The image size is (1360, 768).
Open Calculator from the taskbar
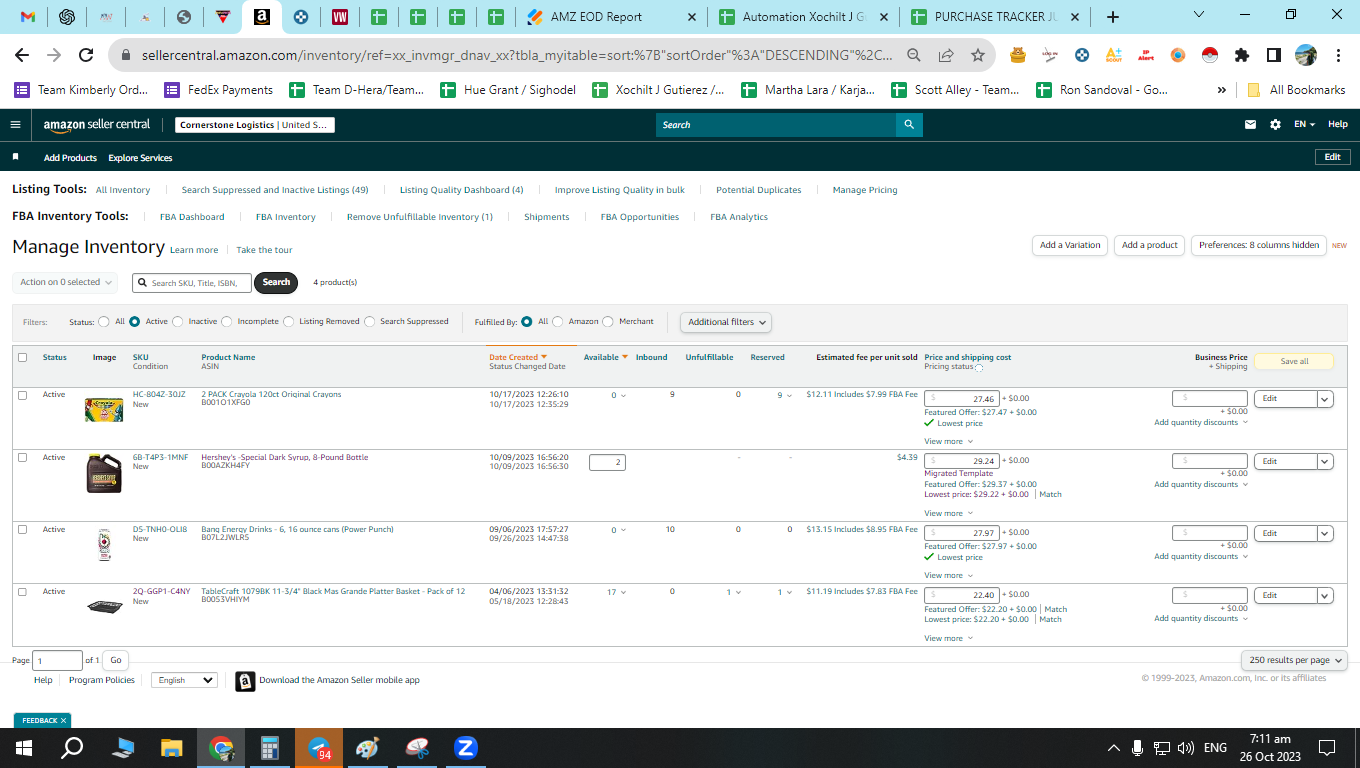pos(270,748)
